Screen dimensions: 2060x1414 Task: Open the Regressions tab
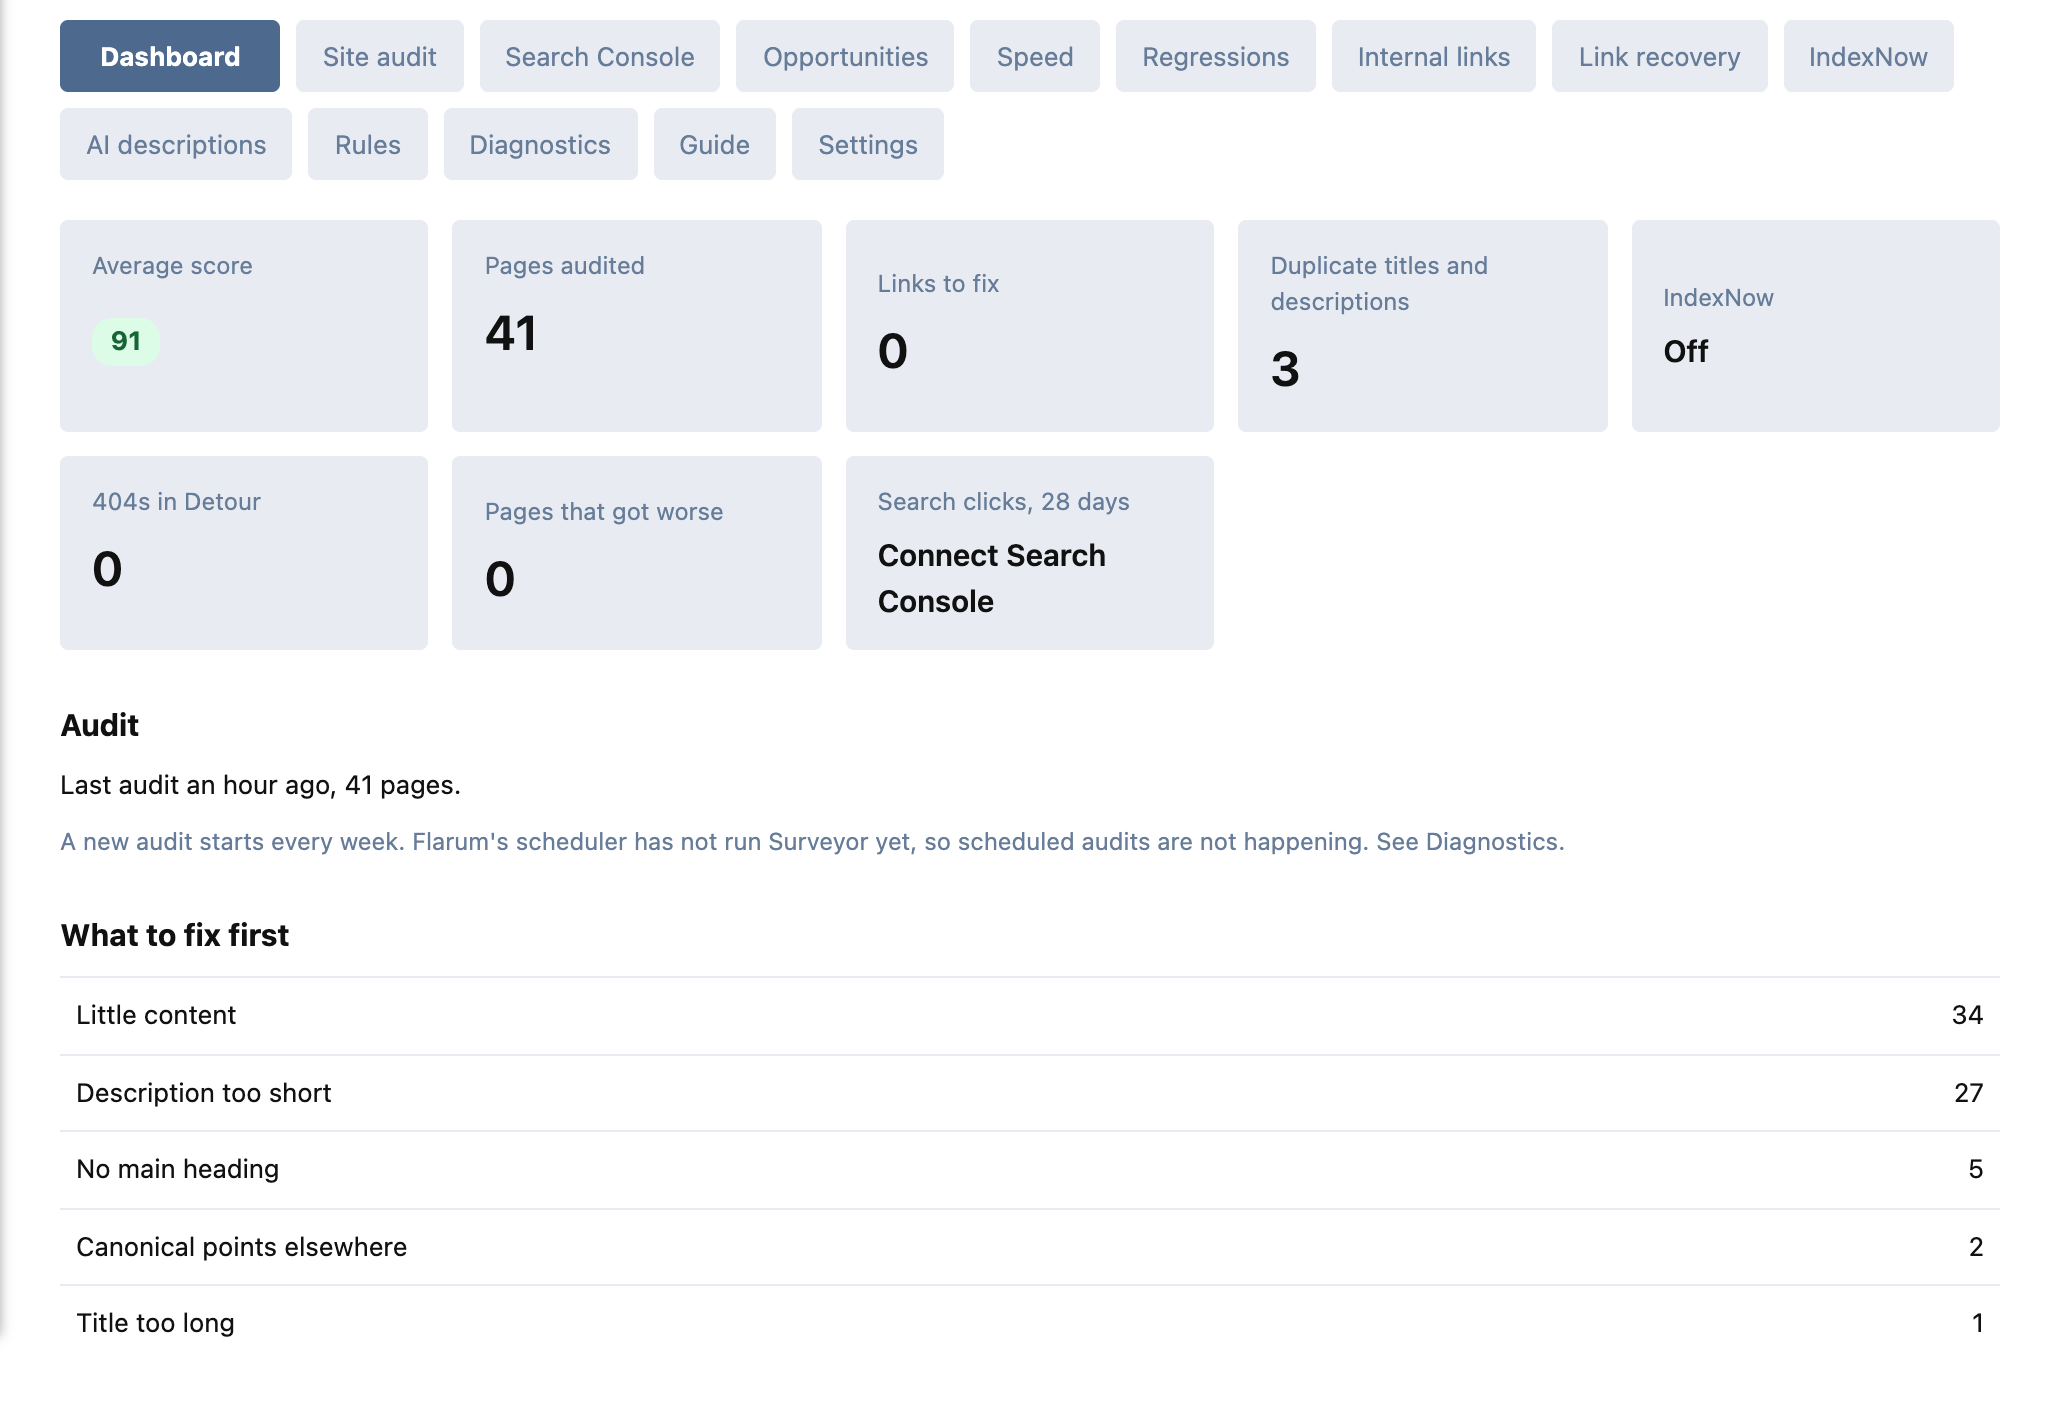(1216, 56)
